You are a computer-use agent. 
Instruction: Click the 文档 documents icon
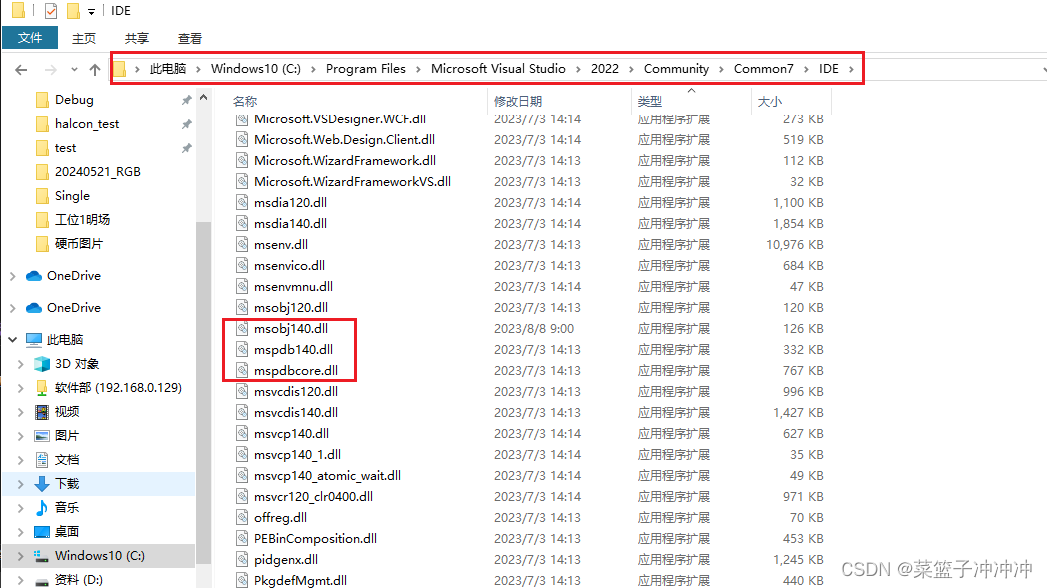click(42, 460)
